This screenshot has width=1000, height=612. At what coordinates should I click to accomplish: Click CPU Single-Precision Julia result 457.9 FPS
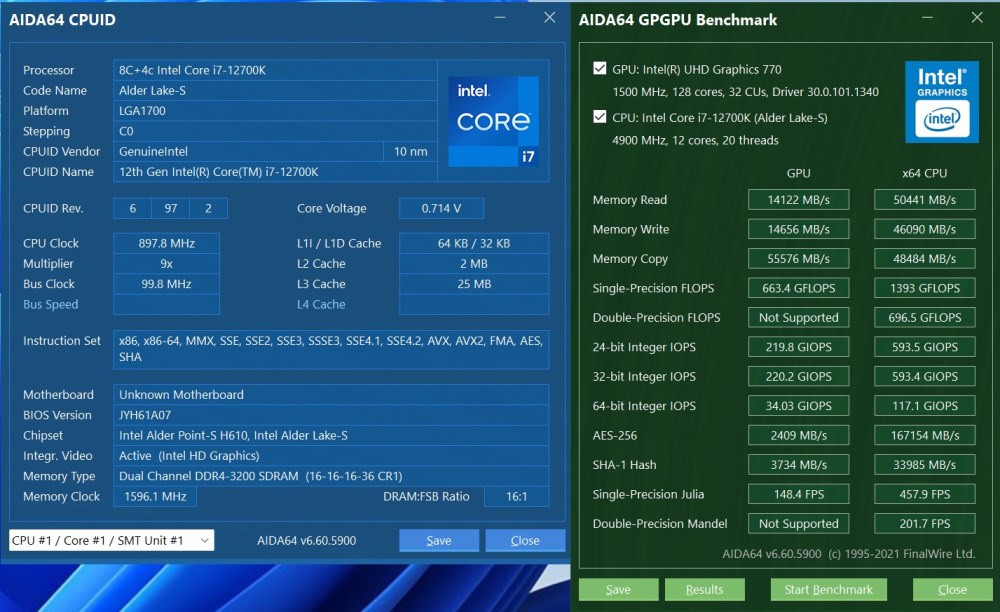pos(925,494)
